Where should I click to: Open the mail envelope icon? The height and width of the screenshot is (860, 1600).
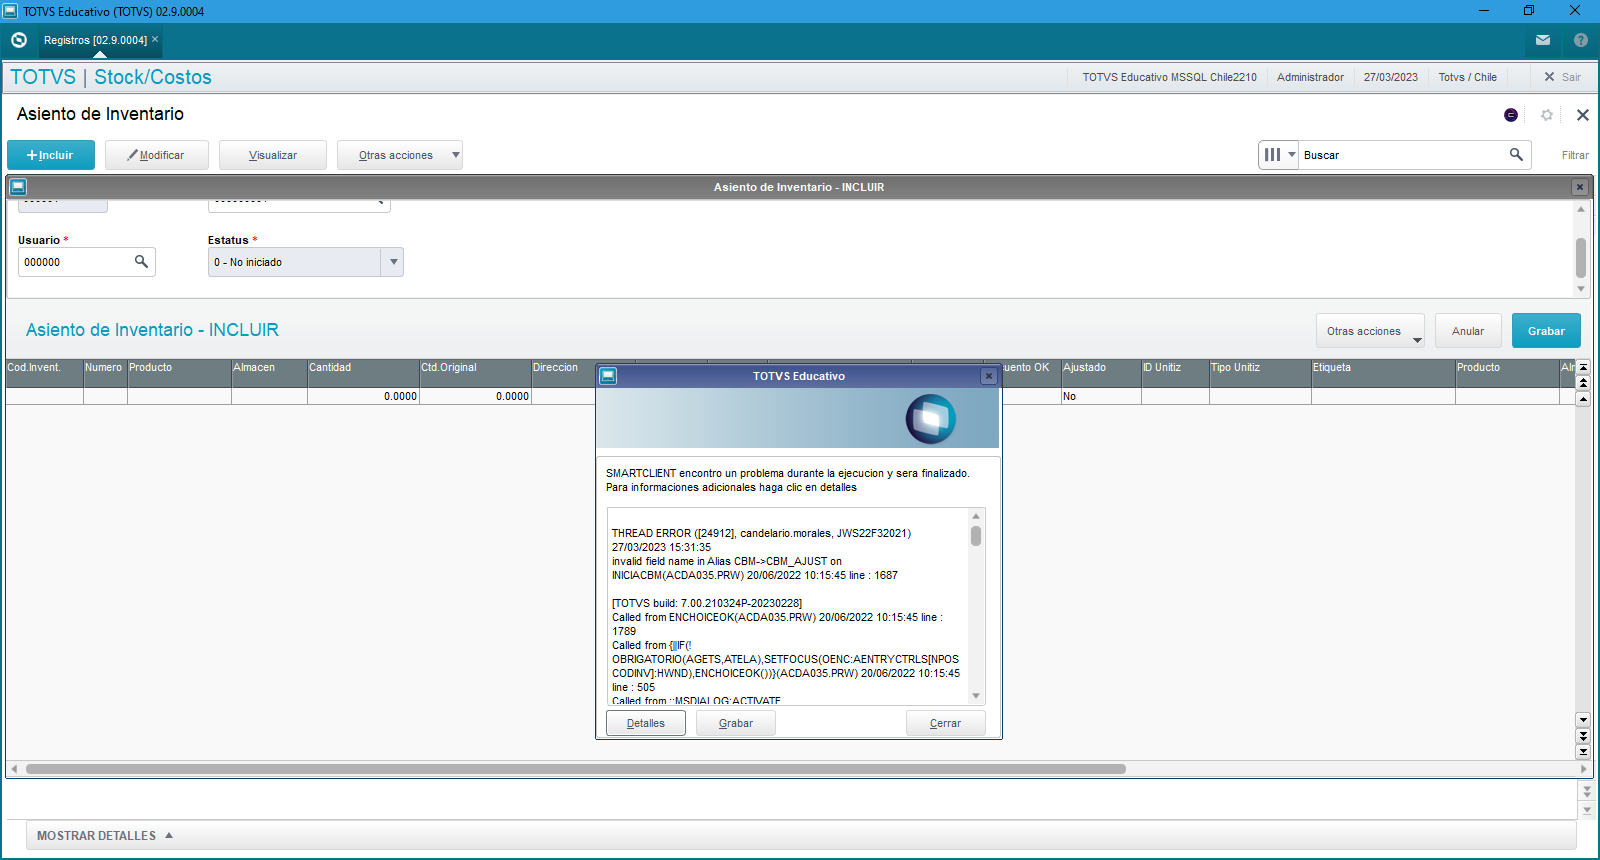coord(1543,40)
